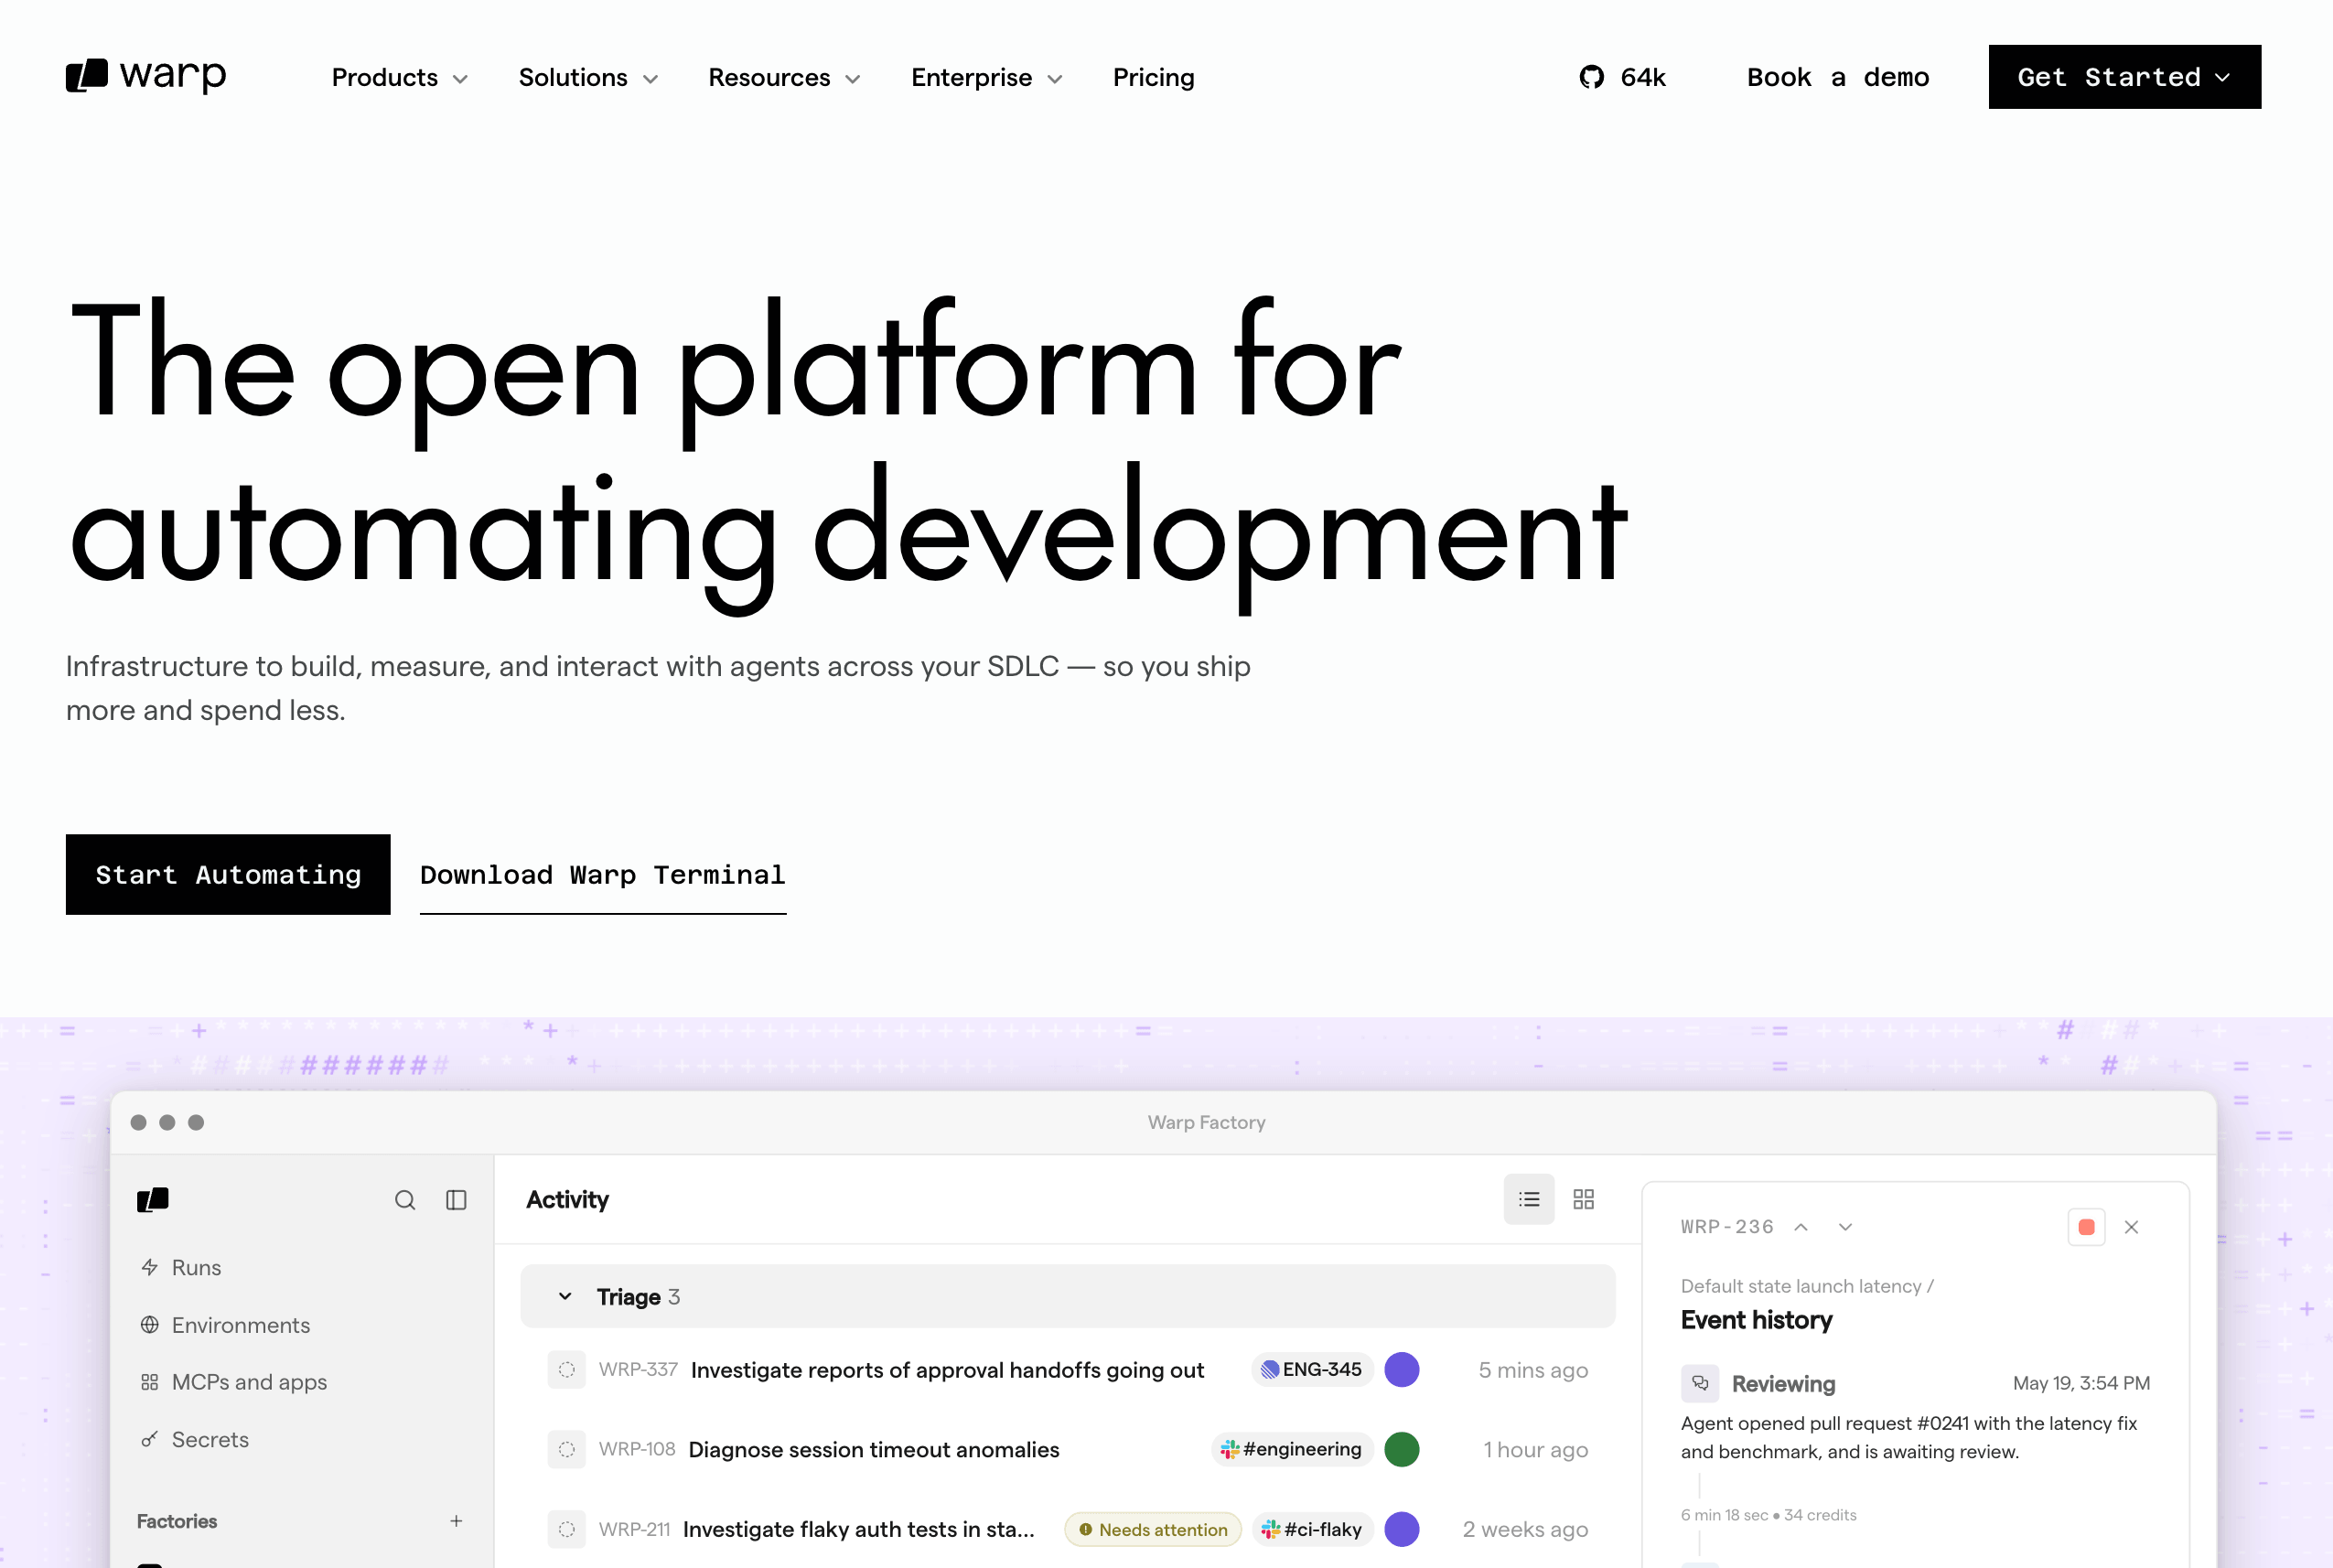The image size is (2333, 1568).
Task: Switch Activity to grid view
Action: tap(1584, 1199)
